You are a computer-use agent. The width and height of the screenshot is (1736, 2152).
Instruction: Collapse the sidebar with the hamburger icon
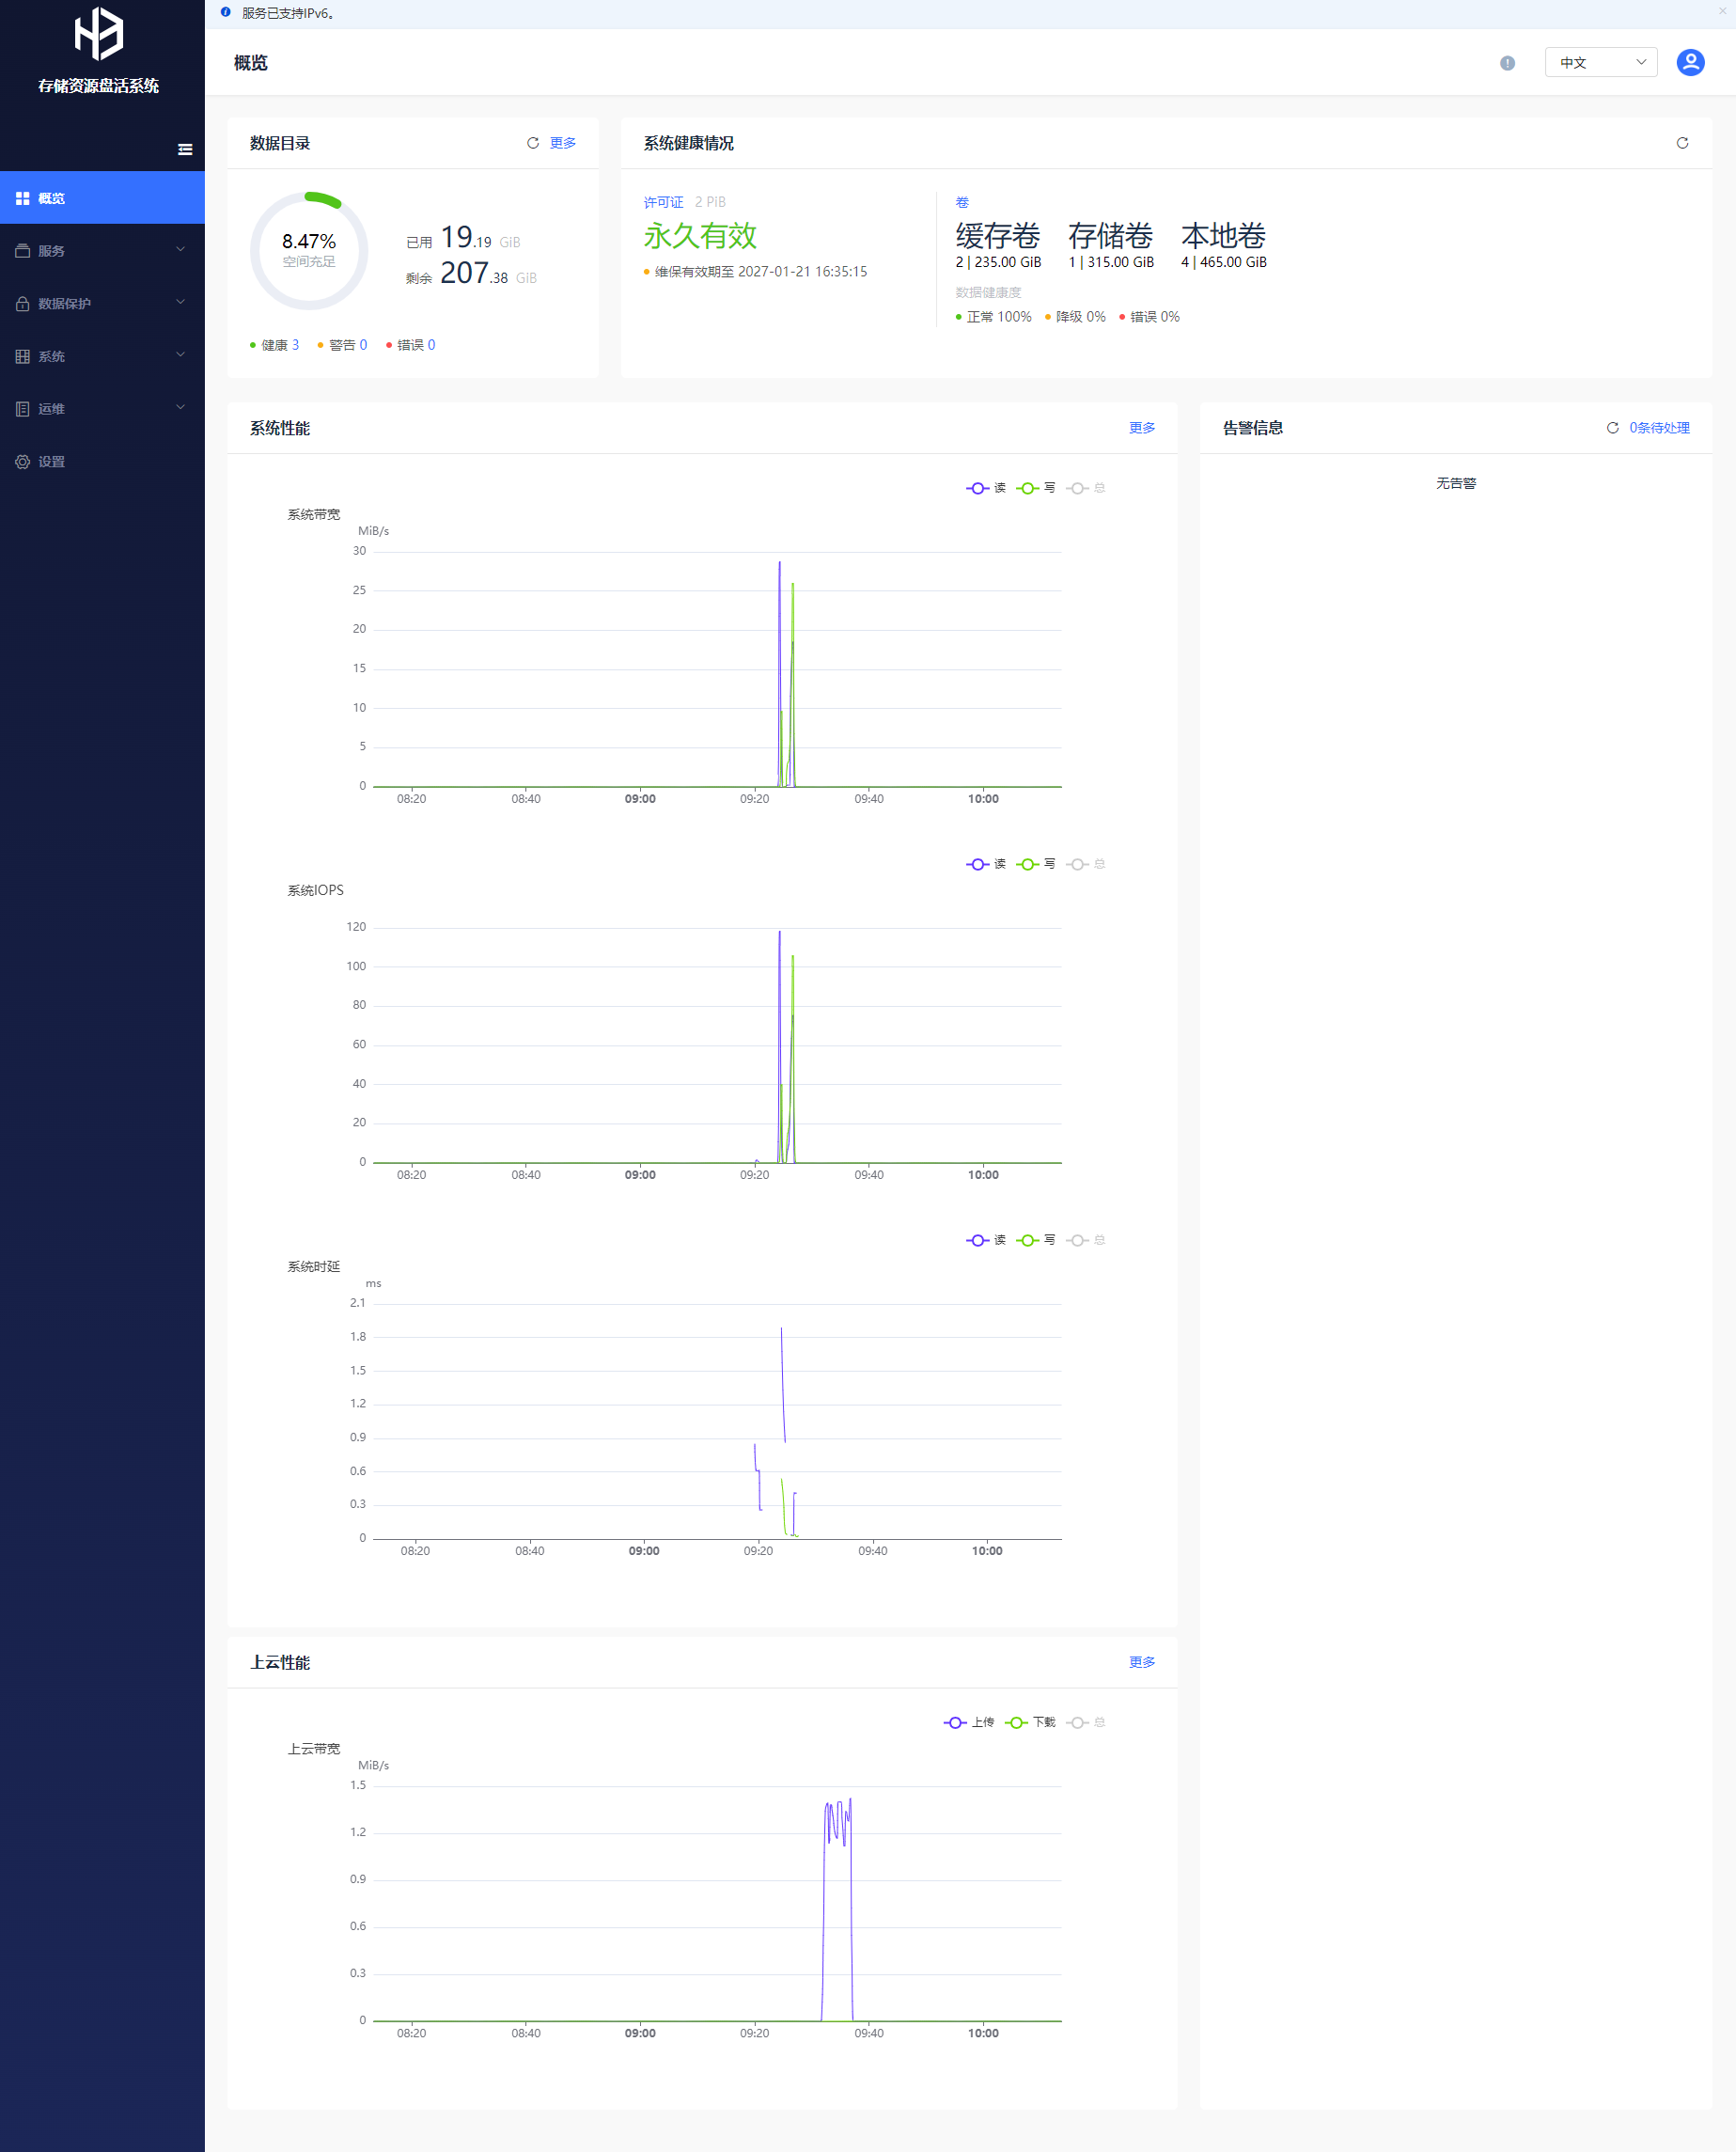pyautogui.click(x=185, y=150)
